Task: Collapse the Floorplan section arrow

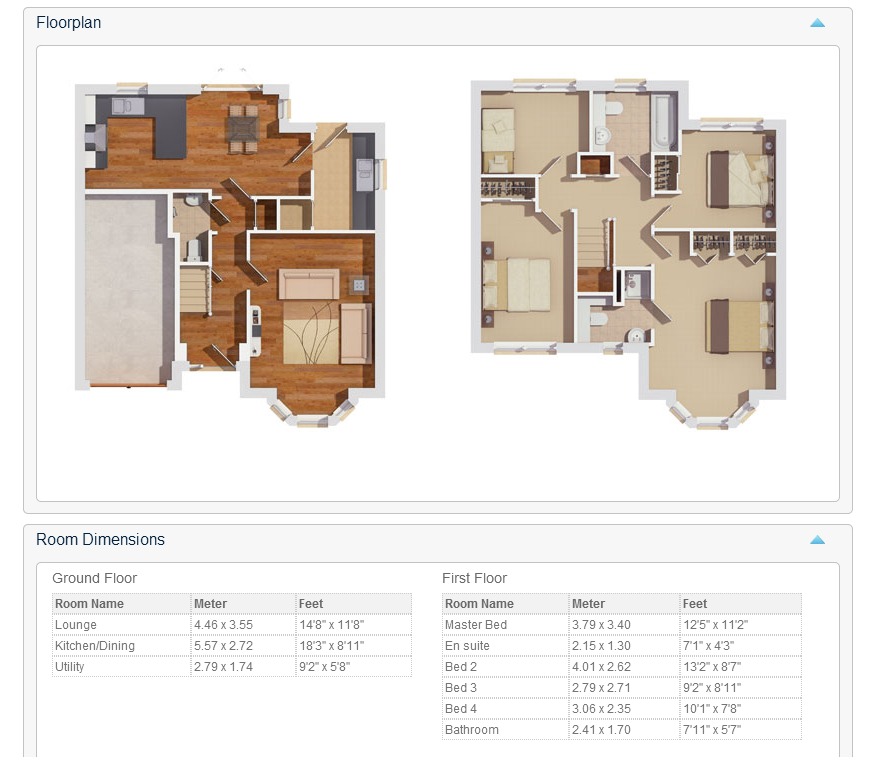Action: pos(817,23)
